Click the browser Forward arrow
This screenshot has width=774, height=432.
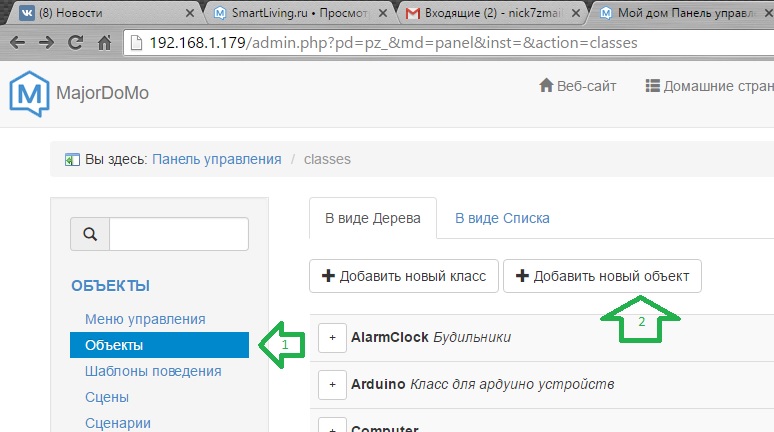click(46, 43)
